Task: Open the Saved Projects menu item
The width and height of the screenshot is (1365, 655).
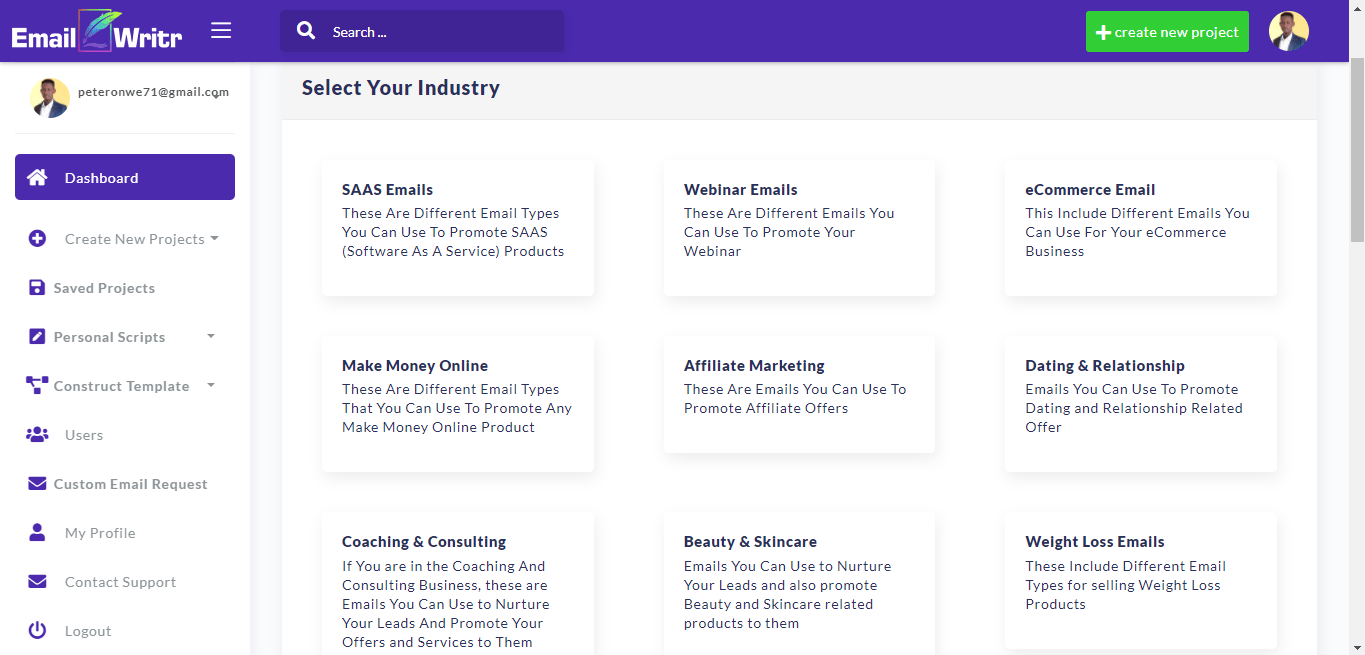Action: click(104, 288)
